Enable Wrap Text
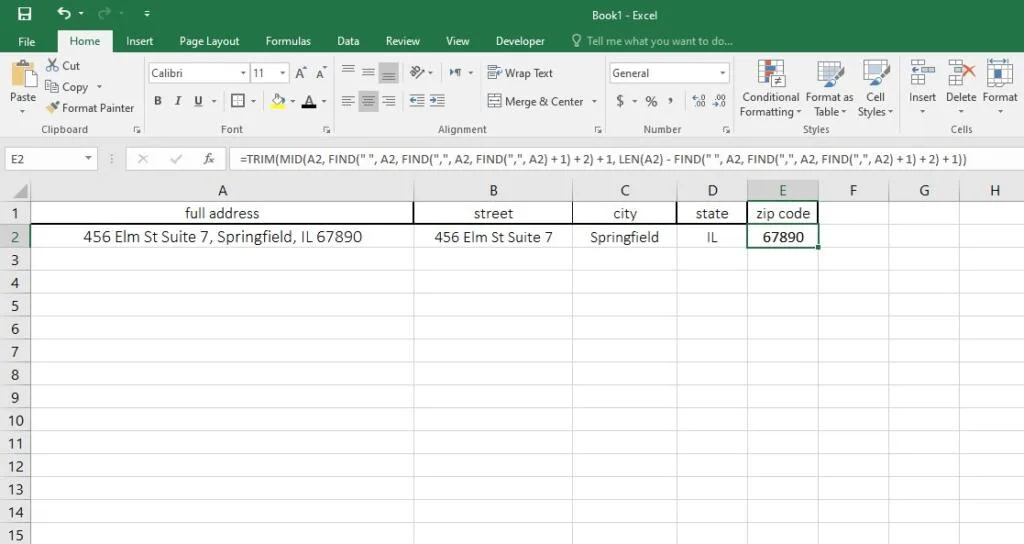Image resolution: width=1024 pixels, height=544 pixels. [x=520, y=73]
